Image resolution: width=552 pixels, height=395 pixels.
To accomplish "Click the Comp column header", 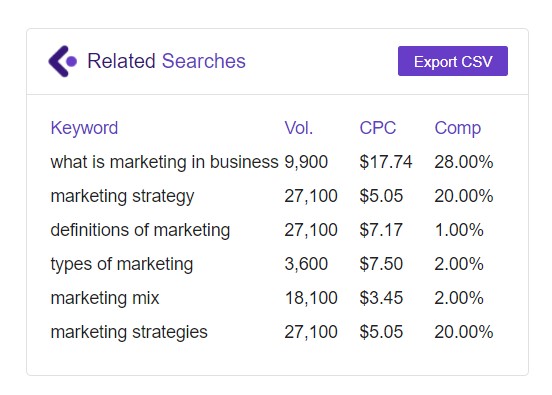I will tap(457, 128).
